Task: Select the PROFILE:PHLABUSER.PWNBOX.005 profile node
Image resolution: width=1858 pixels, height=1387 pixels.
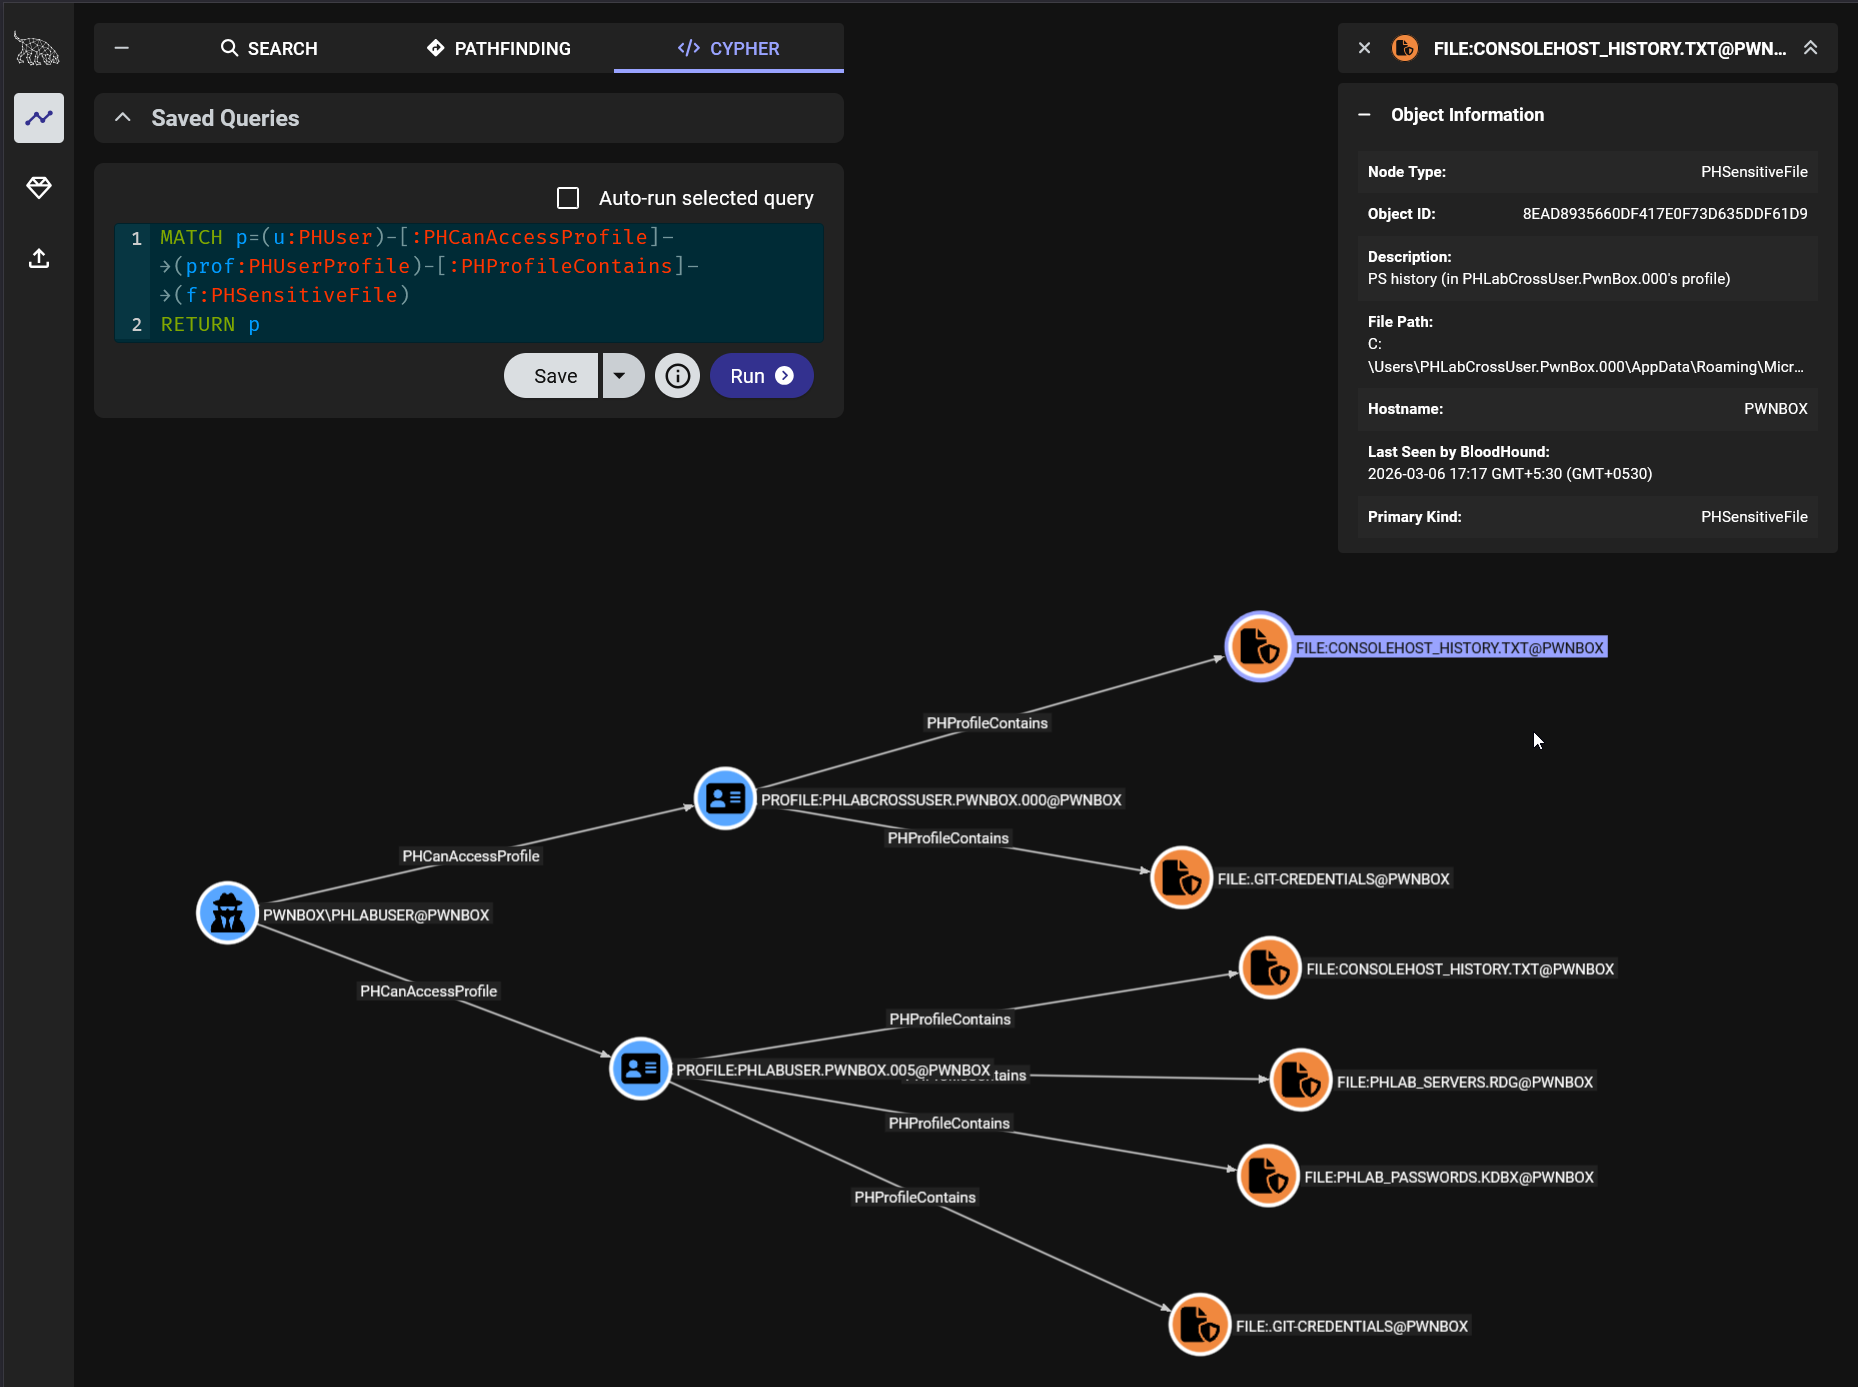Action: [640, 1069]
